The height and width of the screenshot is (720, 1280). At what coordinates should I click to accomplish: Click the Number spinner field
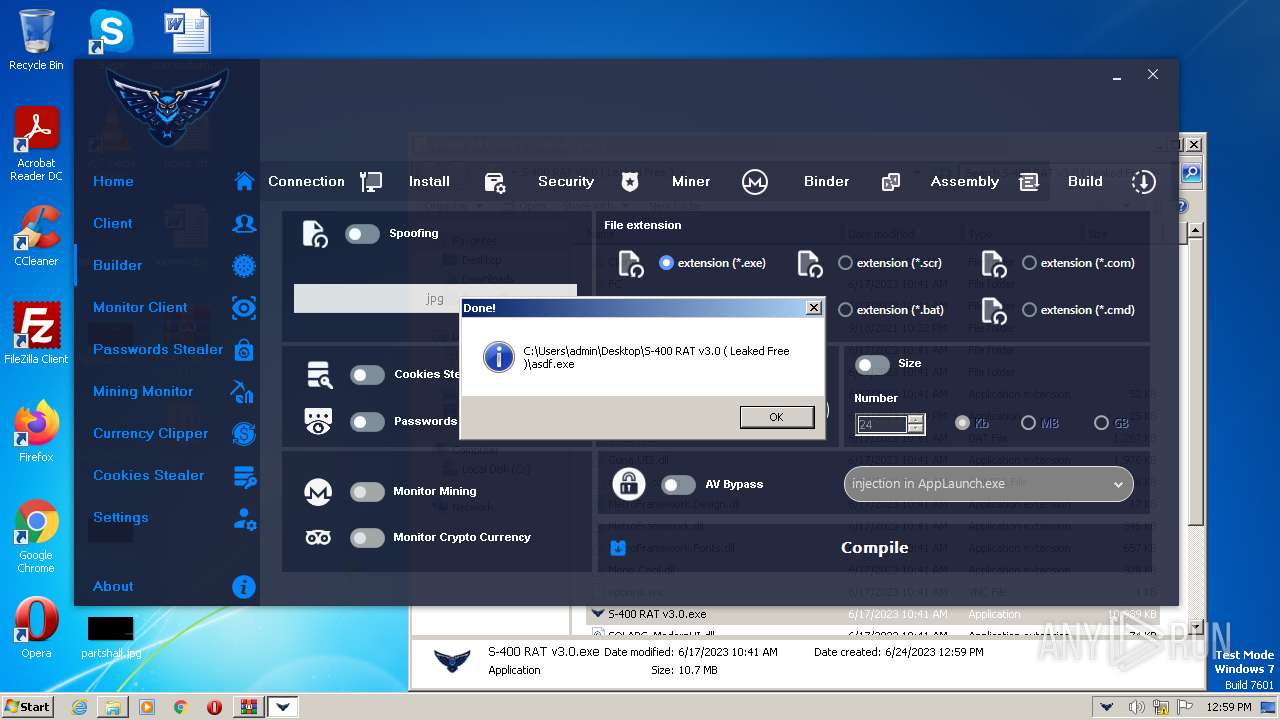click(889, 424)
